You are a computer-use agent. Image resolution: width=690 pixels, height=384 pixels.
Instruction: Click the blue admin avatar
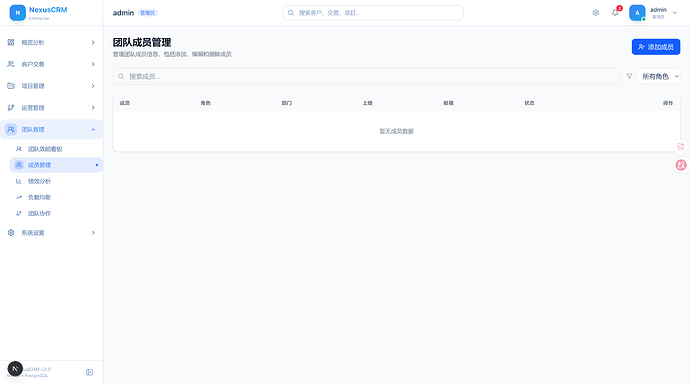tap(637, 13)
